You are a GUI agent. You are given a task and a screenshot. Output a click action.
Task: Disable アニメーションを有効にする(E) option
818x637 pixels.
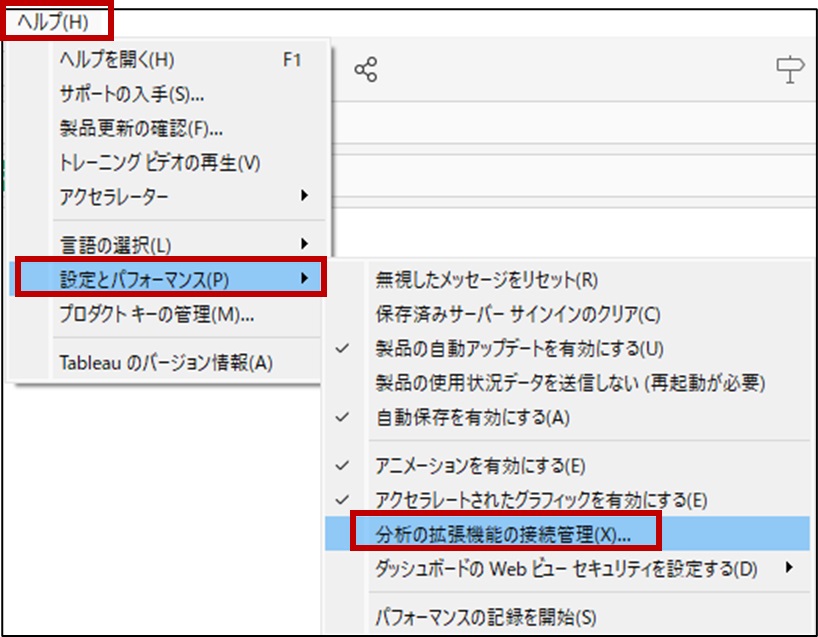(480, 465)
